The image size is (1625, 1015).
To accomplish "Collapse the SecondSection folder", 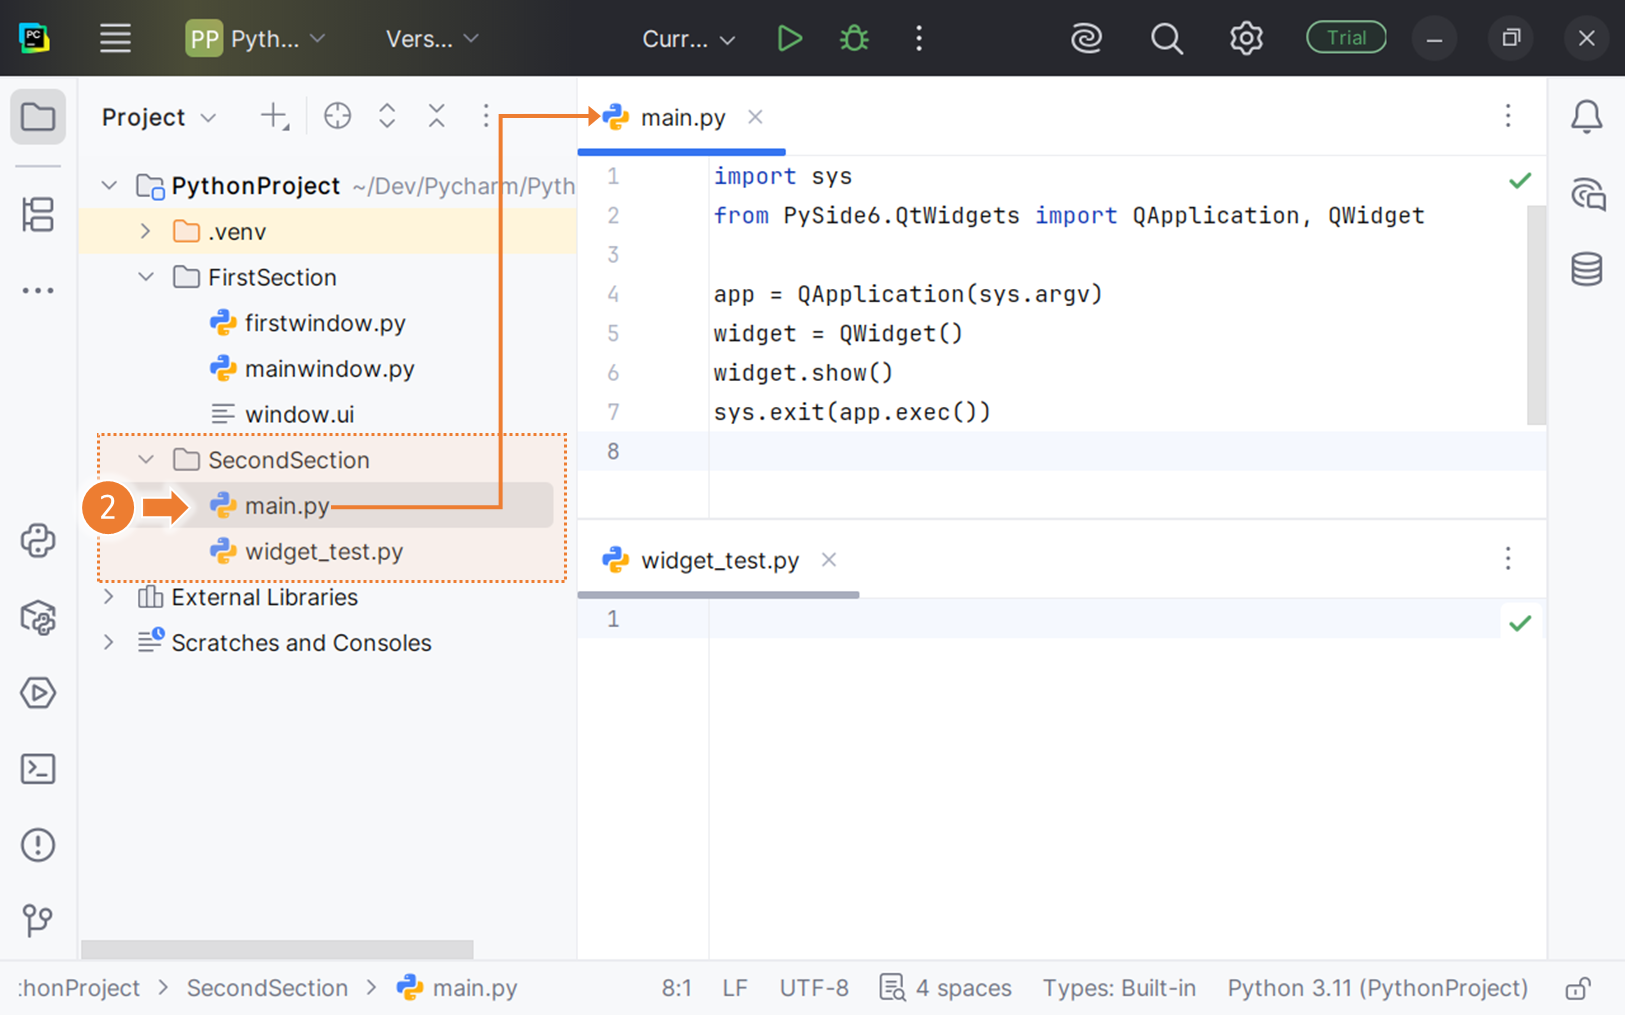I will click(x=146, y=459).
